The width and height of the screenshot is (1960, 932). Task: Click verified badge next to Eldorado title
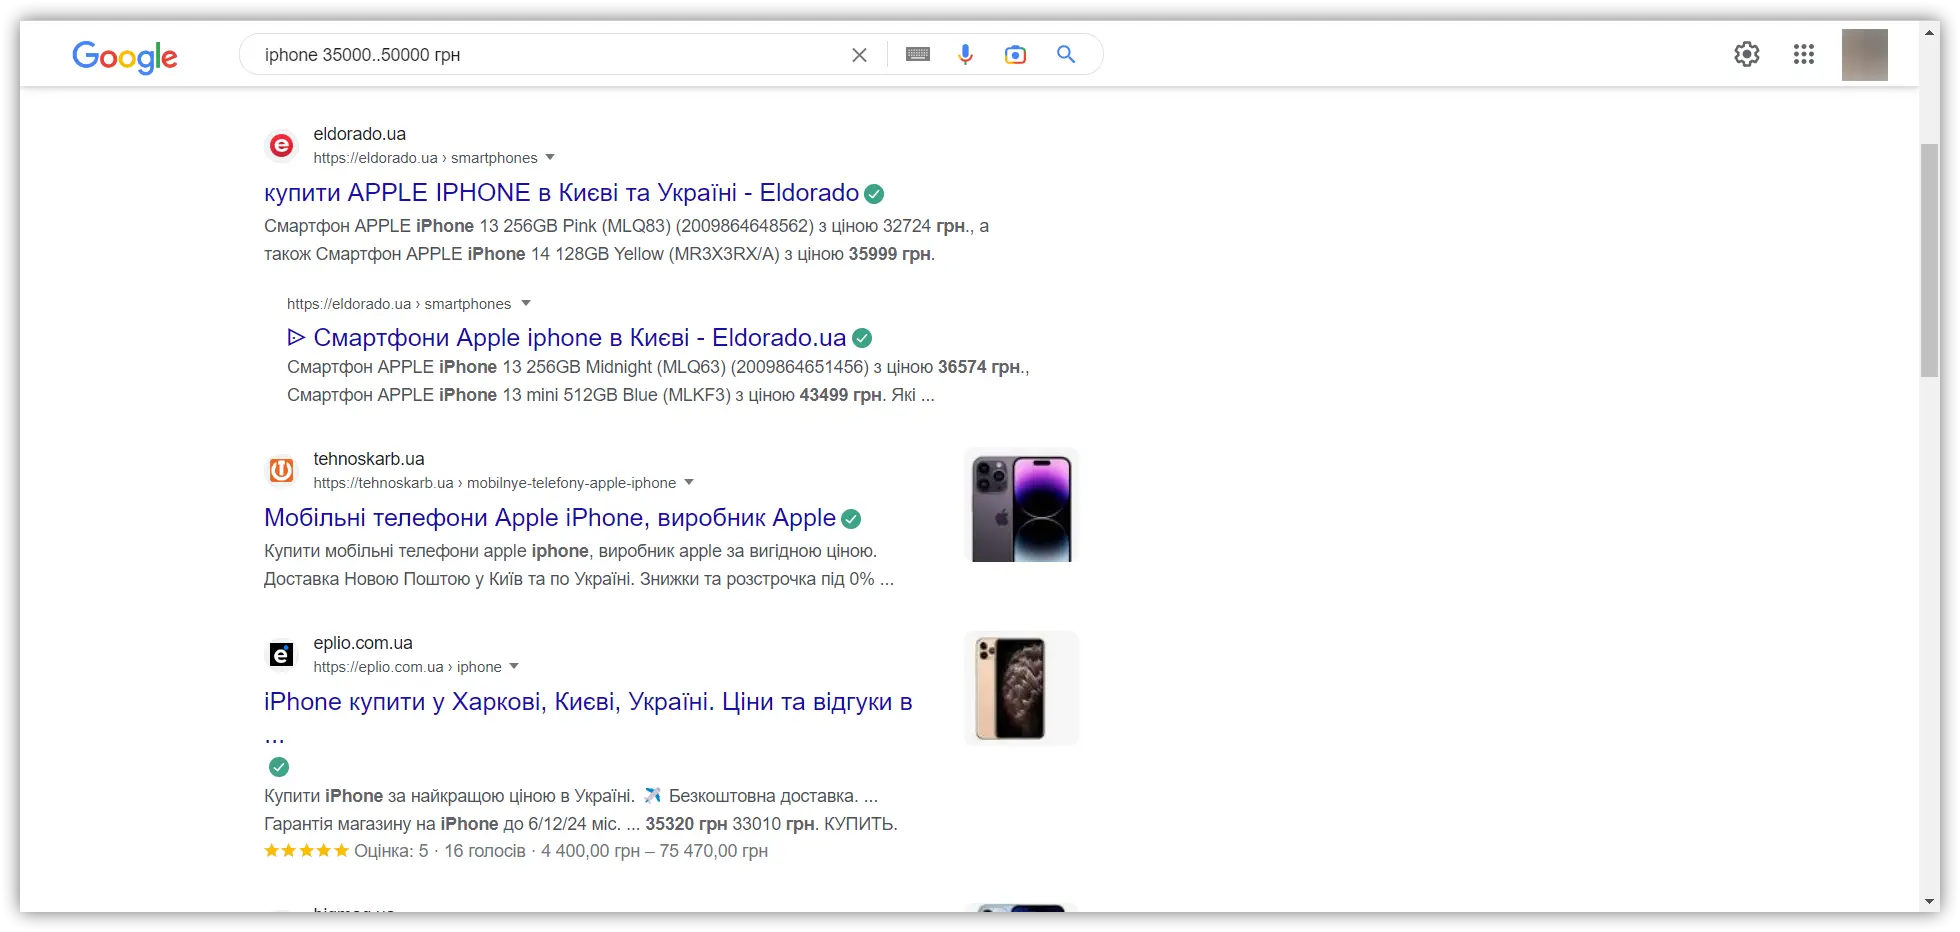[x=874, y=194]
